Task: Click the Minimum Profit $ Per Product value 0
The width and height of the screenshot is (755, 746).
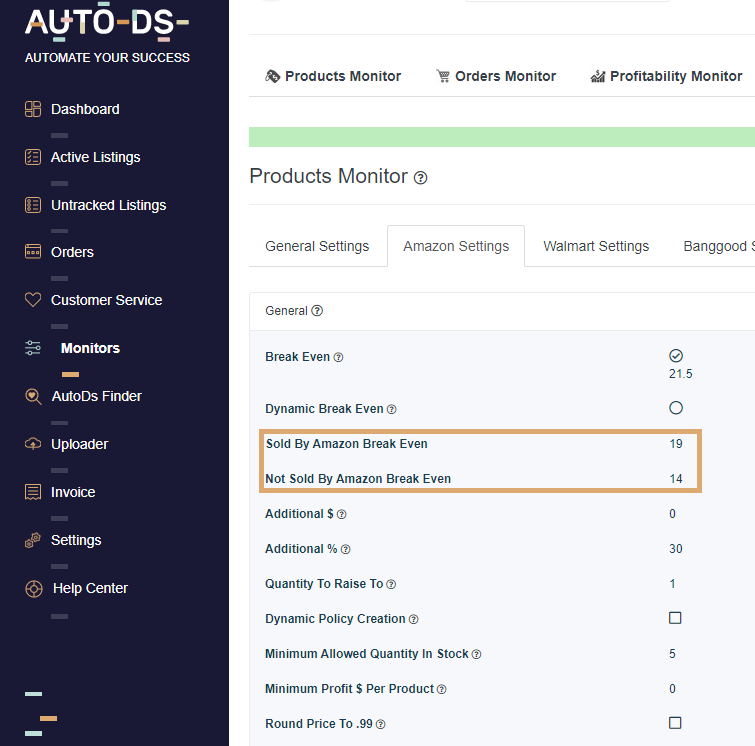Action: [672, 689]
